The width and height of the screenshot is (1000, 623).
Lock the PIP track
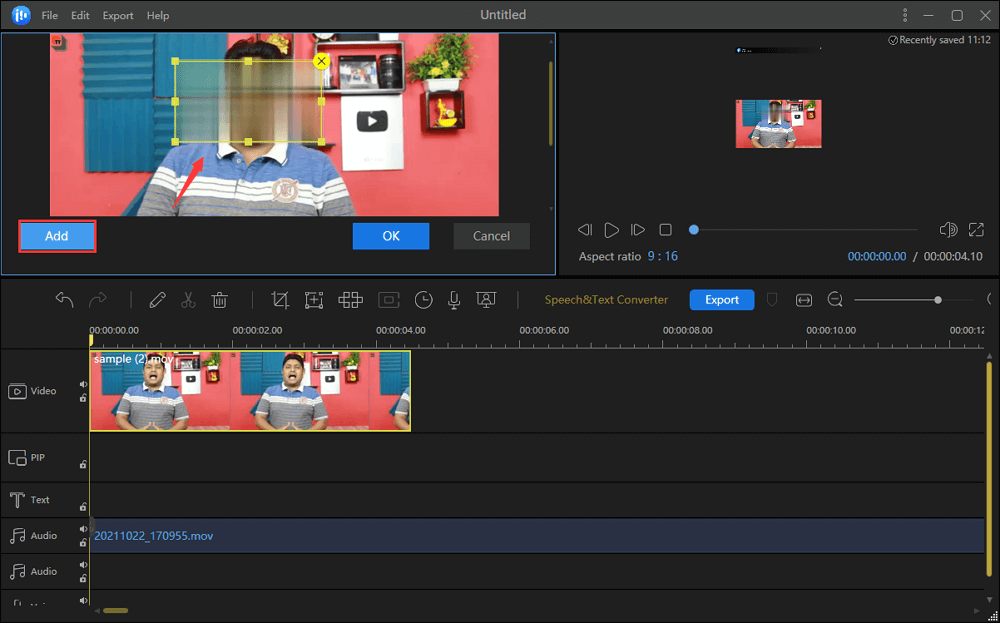click(x=83, y=464)
